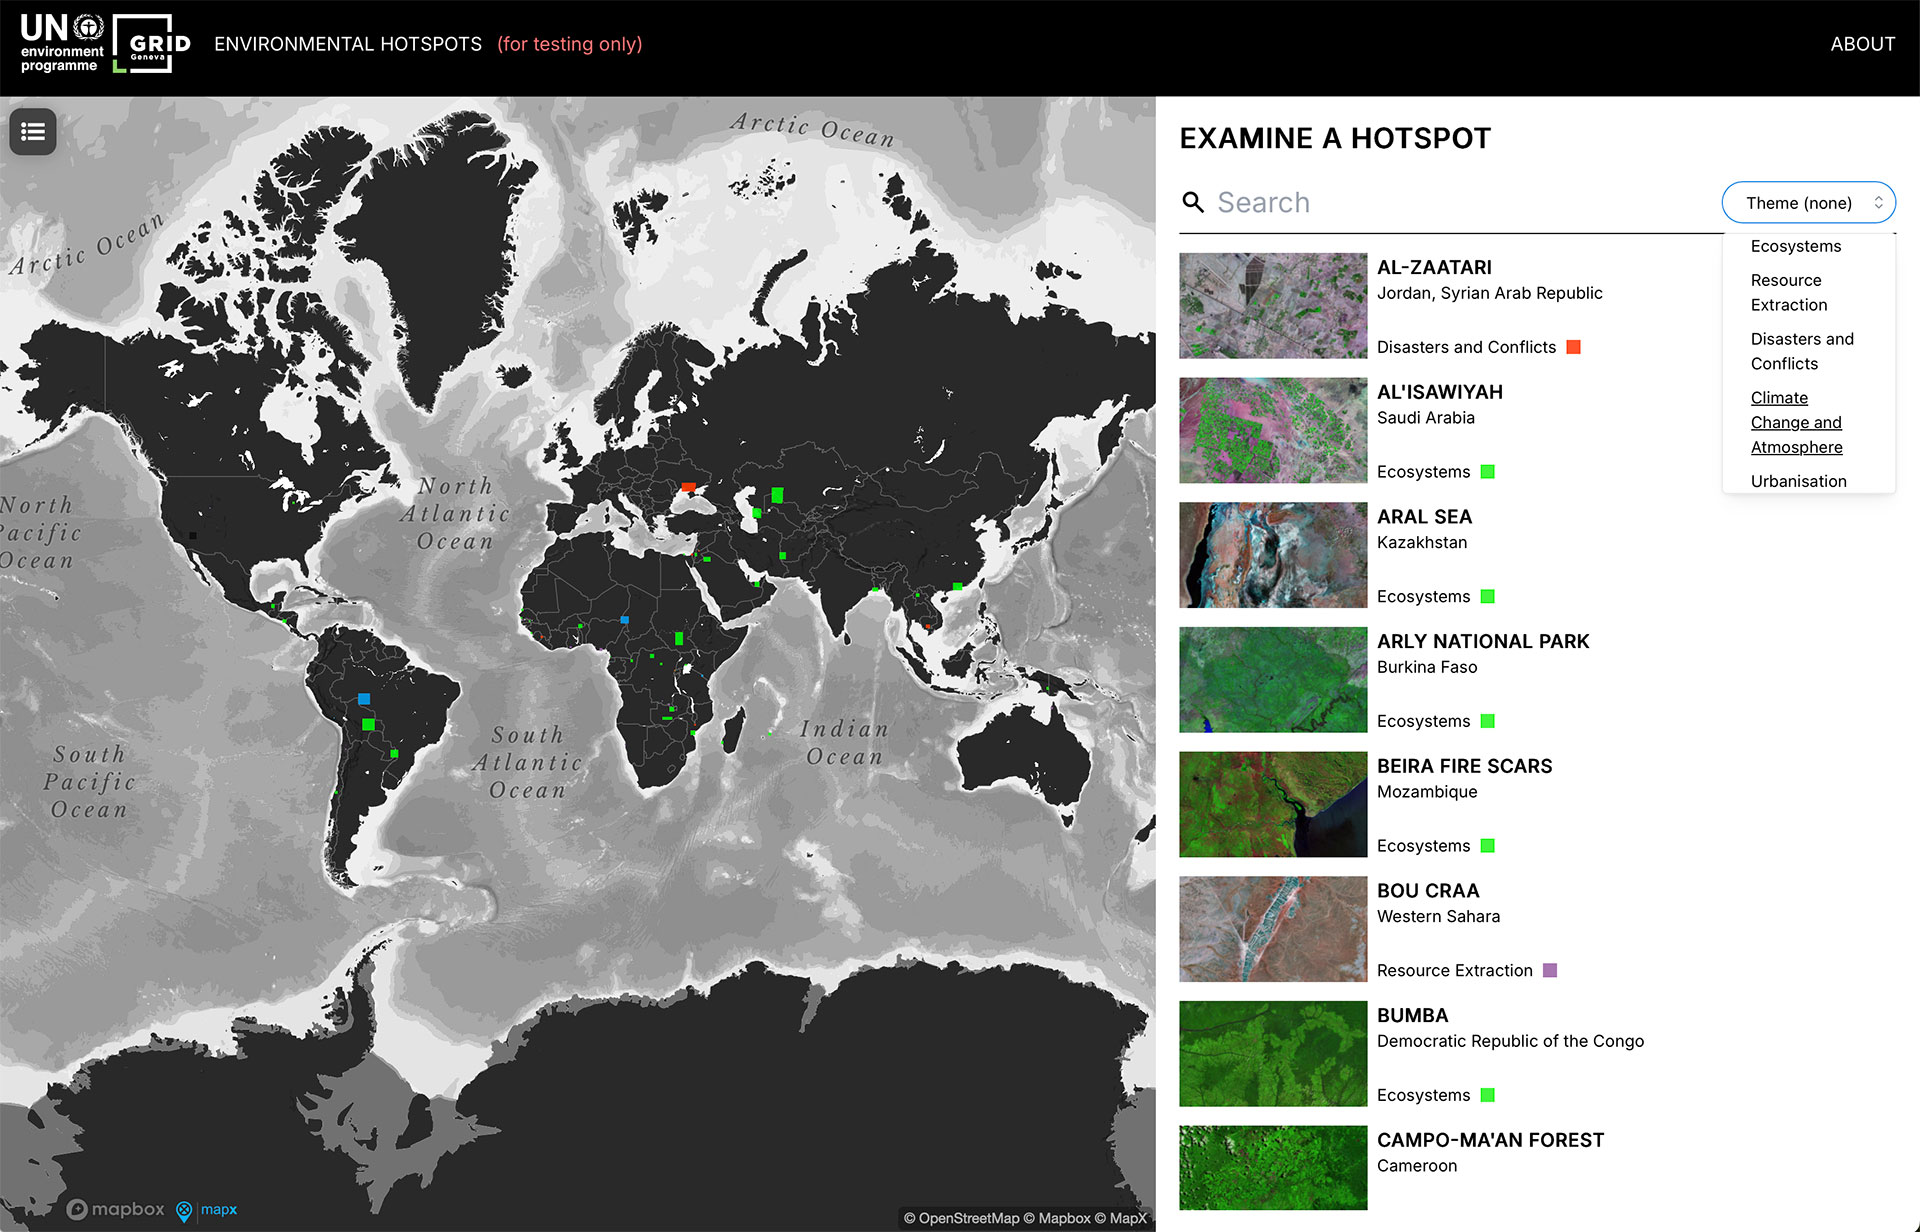The image size is (1920, 1232).
Task: Pick Disasters and Conflicts theme option
Action: (1801, 351)
